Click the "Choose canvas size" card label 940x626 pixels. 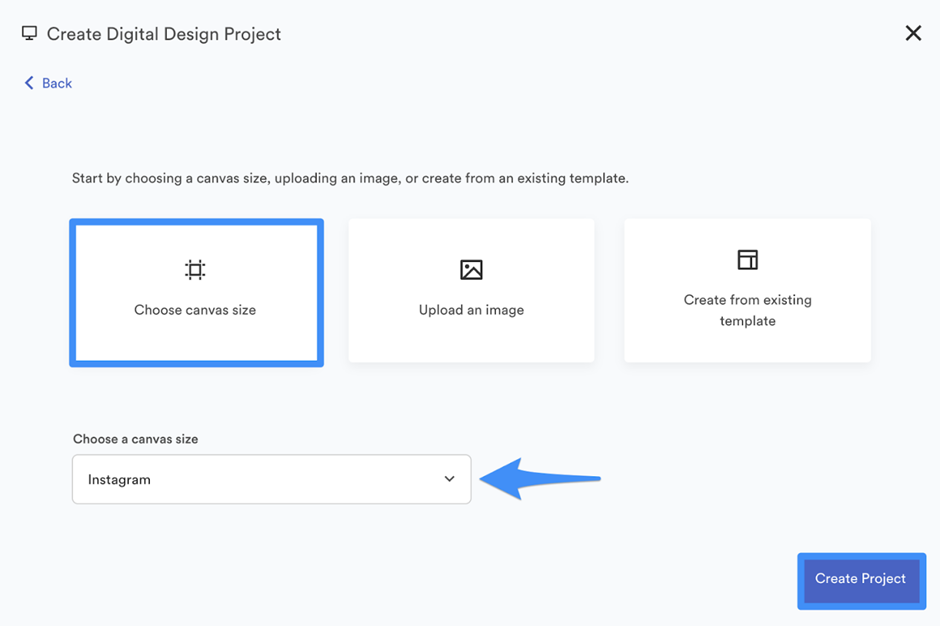[x=195, y=310]
